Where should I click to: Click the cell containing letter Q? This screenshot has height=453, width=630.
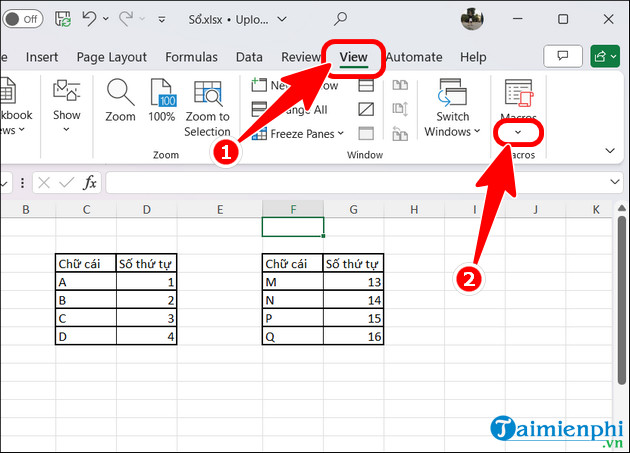[x=293, y=336]
